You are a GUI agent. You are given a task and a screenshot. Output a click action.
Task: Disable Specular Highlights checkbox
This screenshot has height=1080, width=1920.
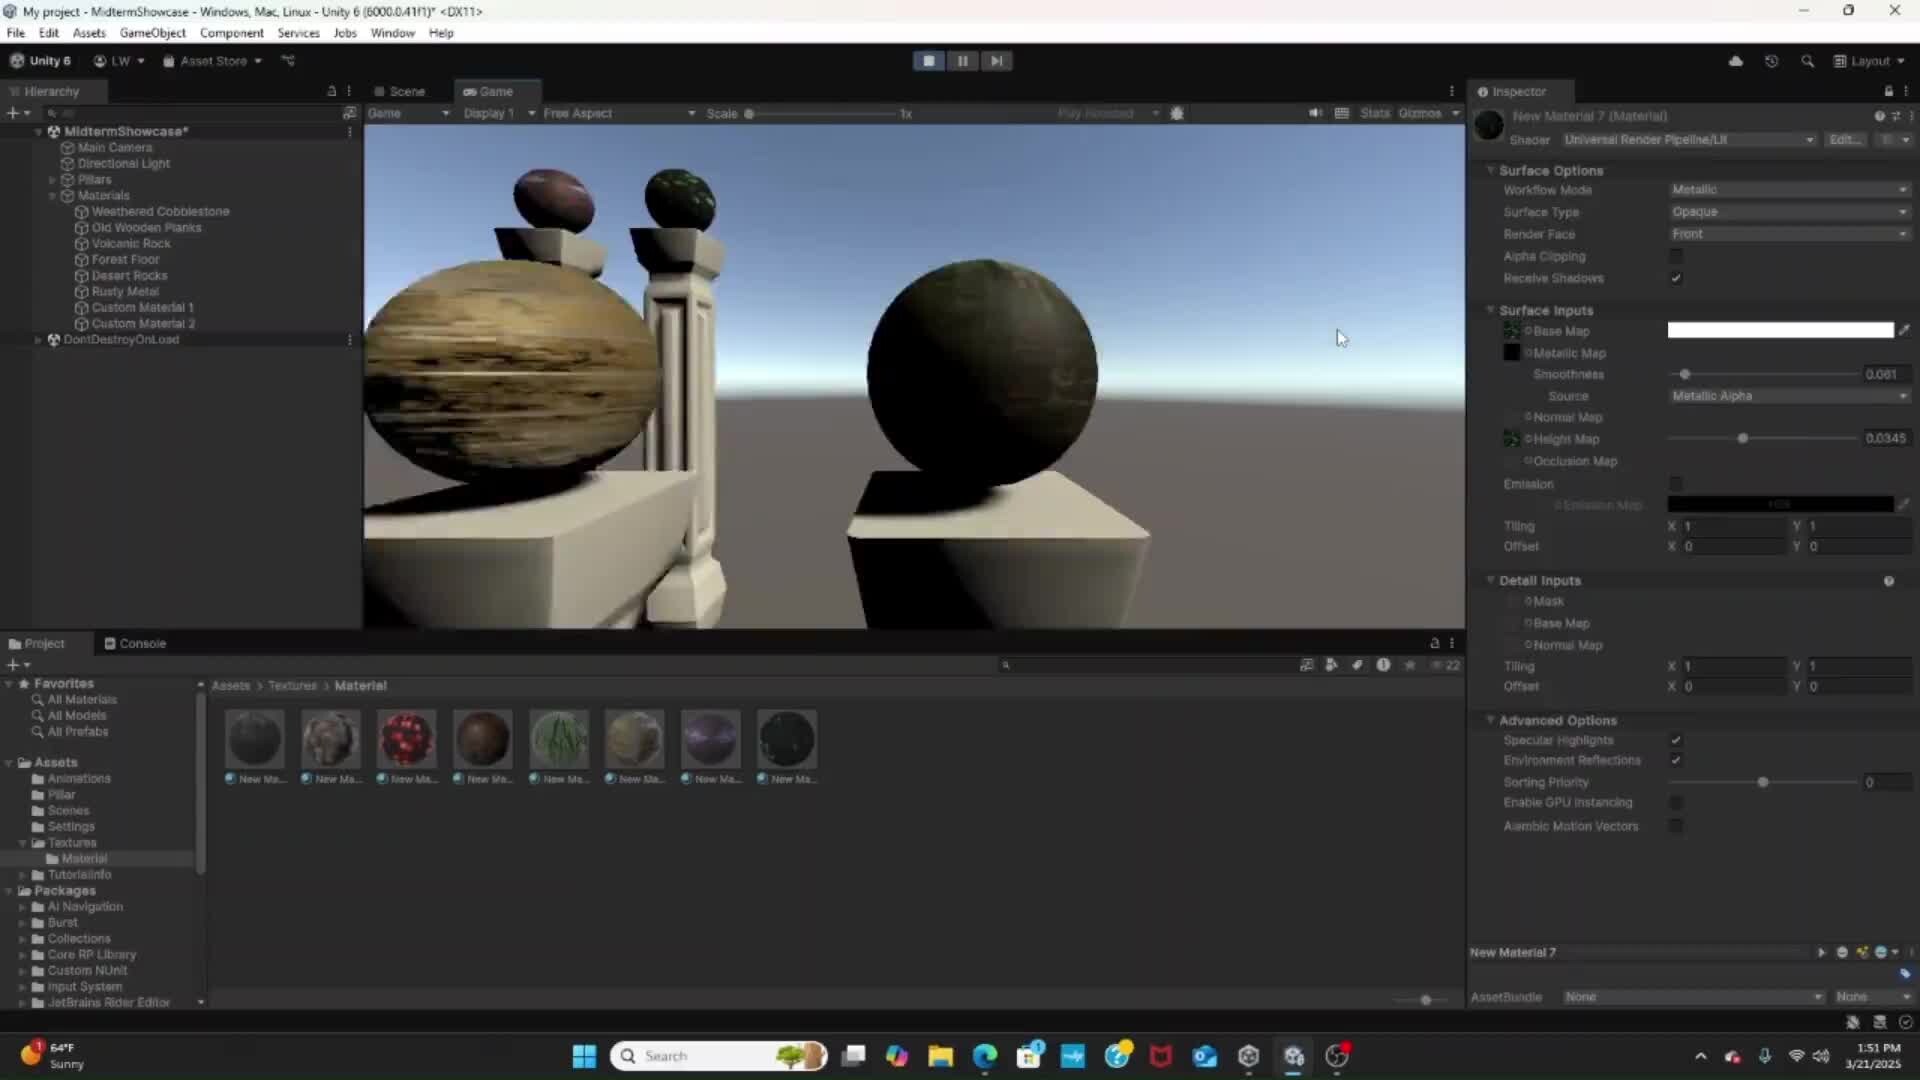coord(1677,740)
